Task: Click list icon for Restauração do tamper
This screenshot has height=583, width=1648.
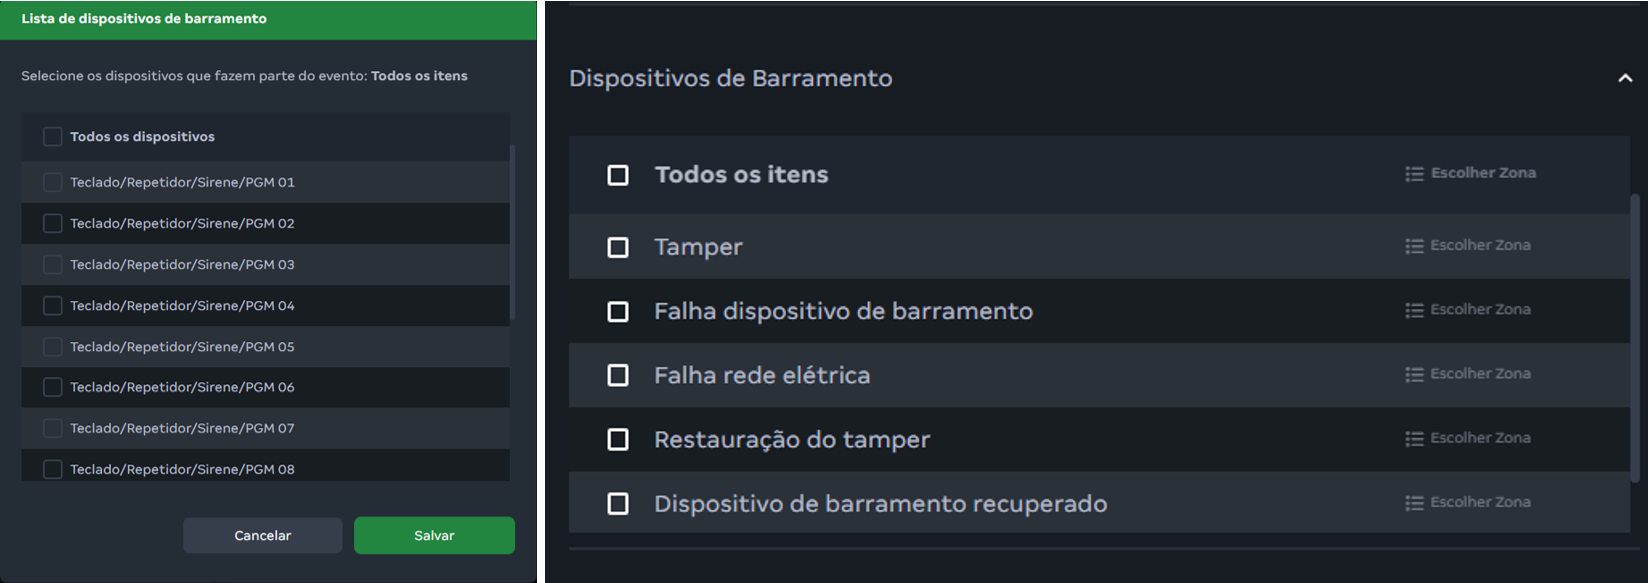Action: pos(1414,439)
